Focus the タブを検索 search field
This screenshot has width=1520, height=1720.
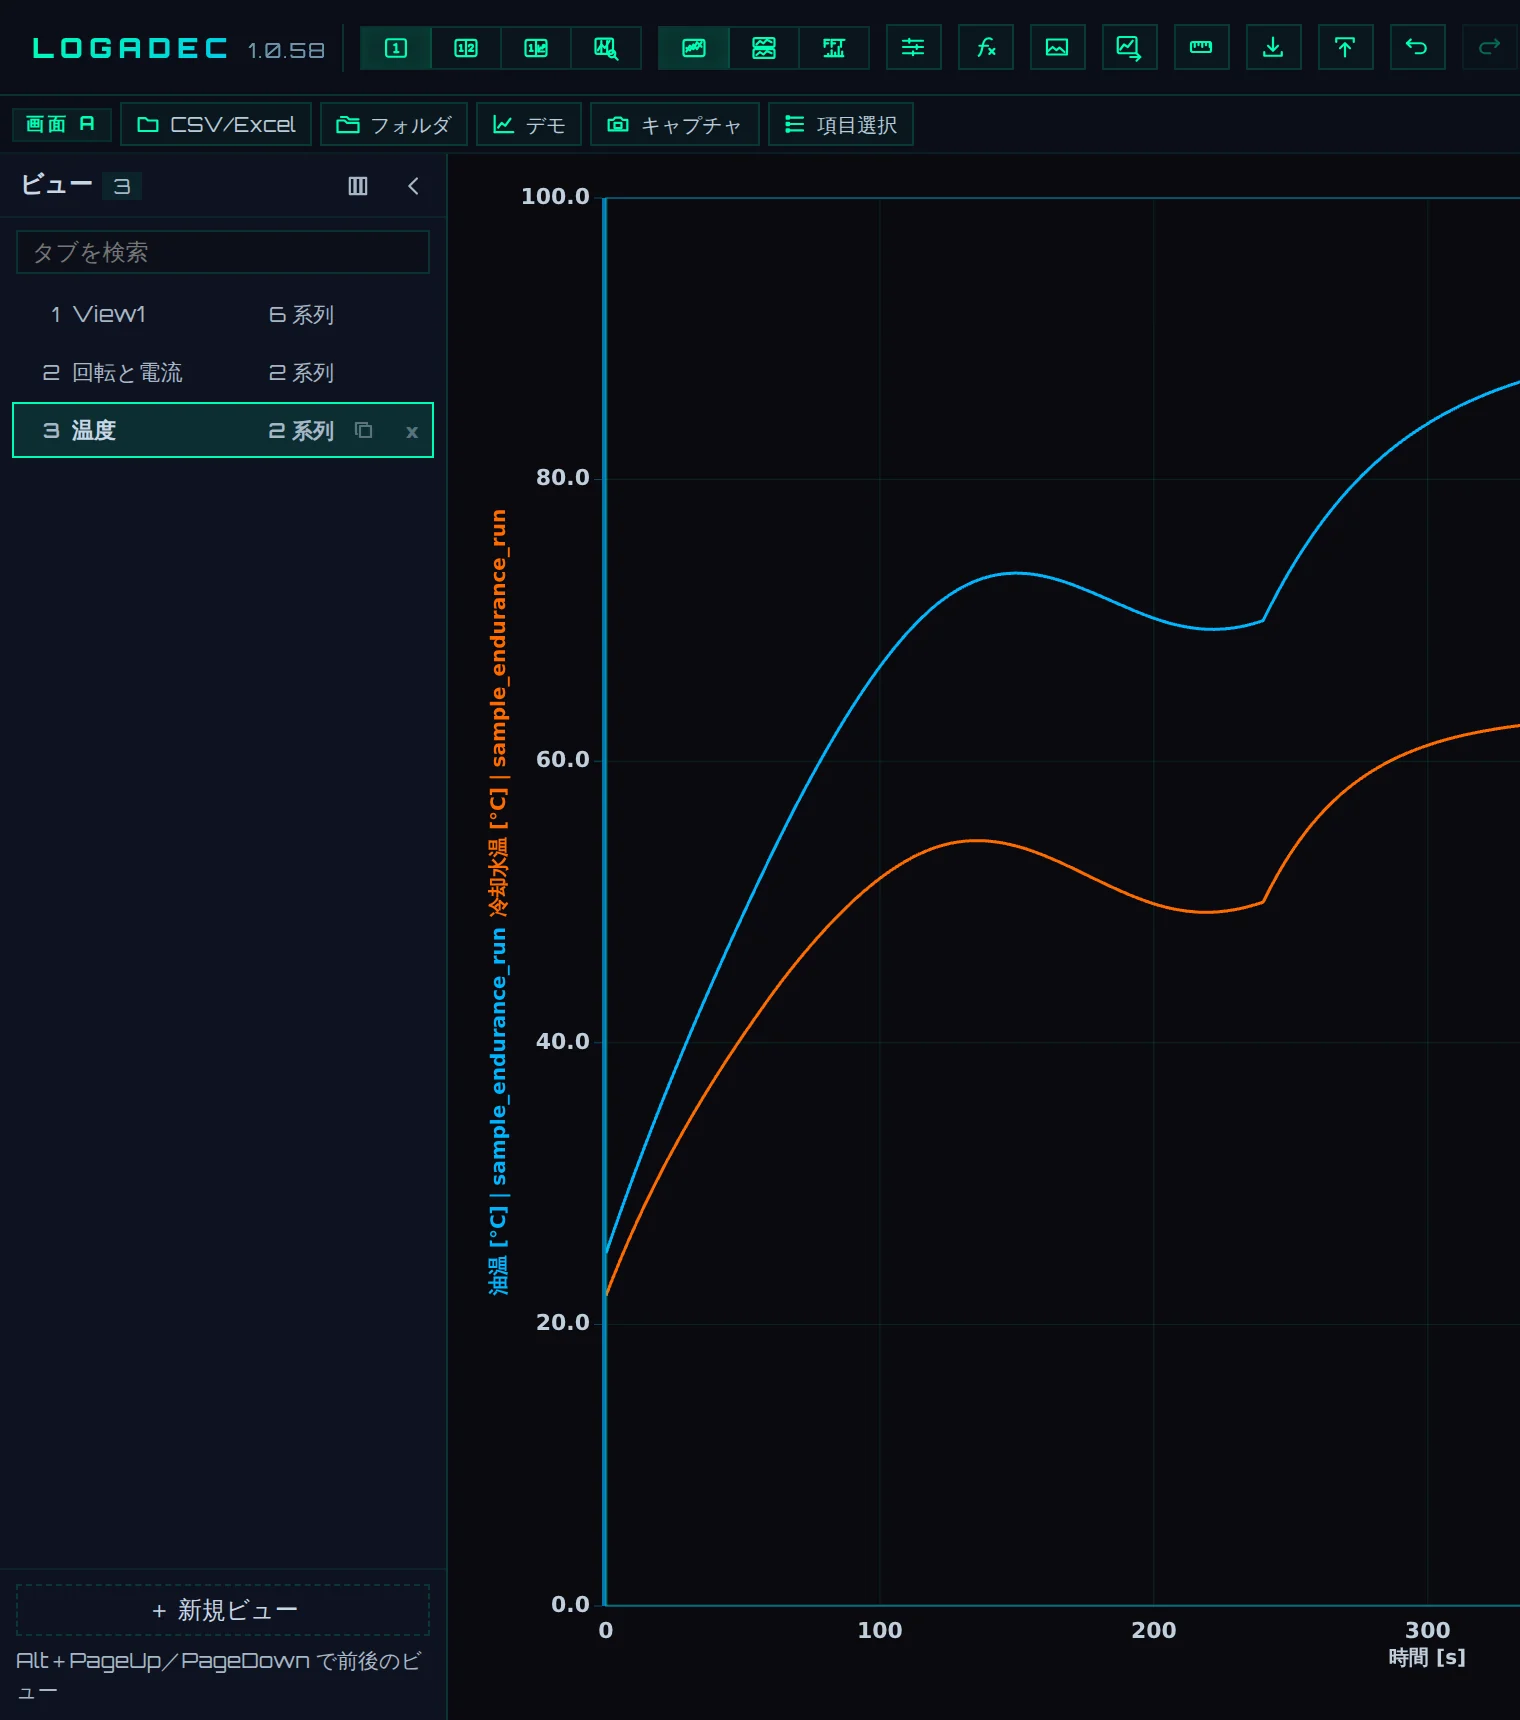[x=223, y=252]
